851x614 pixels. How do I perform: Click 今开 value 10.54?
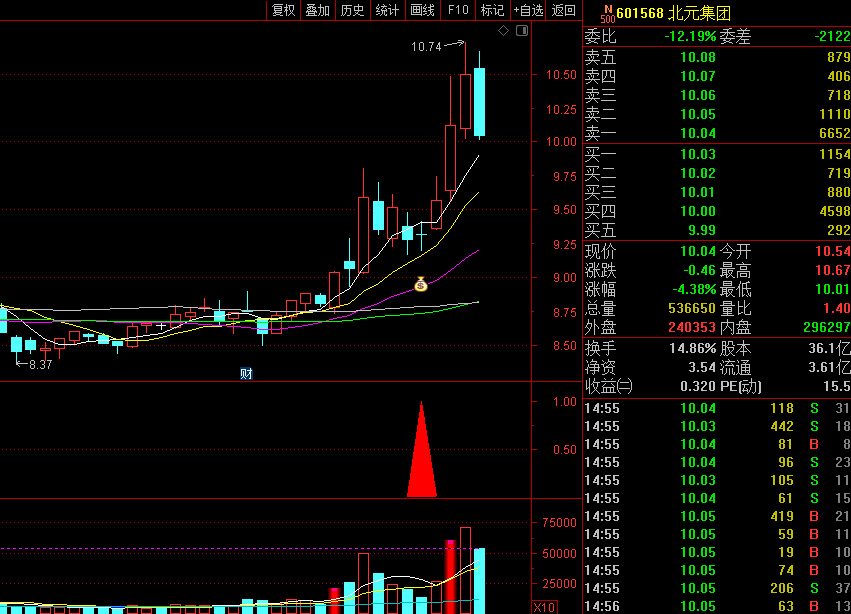click(833, 251)
